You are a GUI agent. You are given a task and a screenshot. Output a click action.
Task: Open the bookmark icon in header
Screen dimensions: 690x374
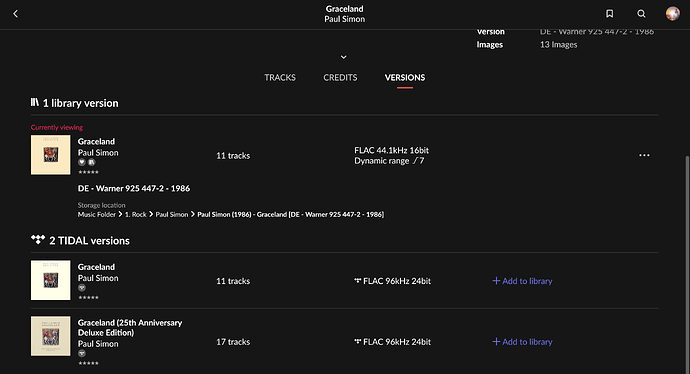coord(609,14)
